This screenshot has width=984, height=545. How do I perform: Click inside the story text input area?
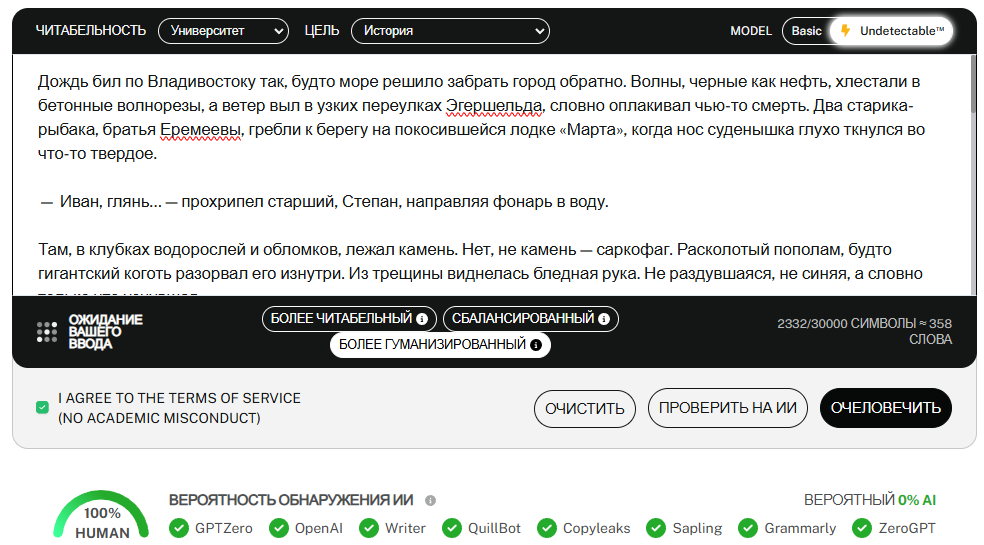point(491,175)
